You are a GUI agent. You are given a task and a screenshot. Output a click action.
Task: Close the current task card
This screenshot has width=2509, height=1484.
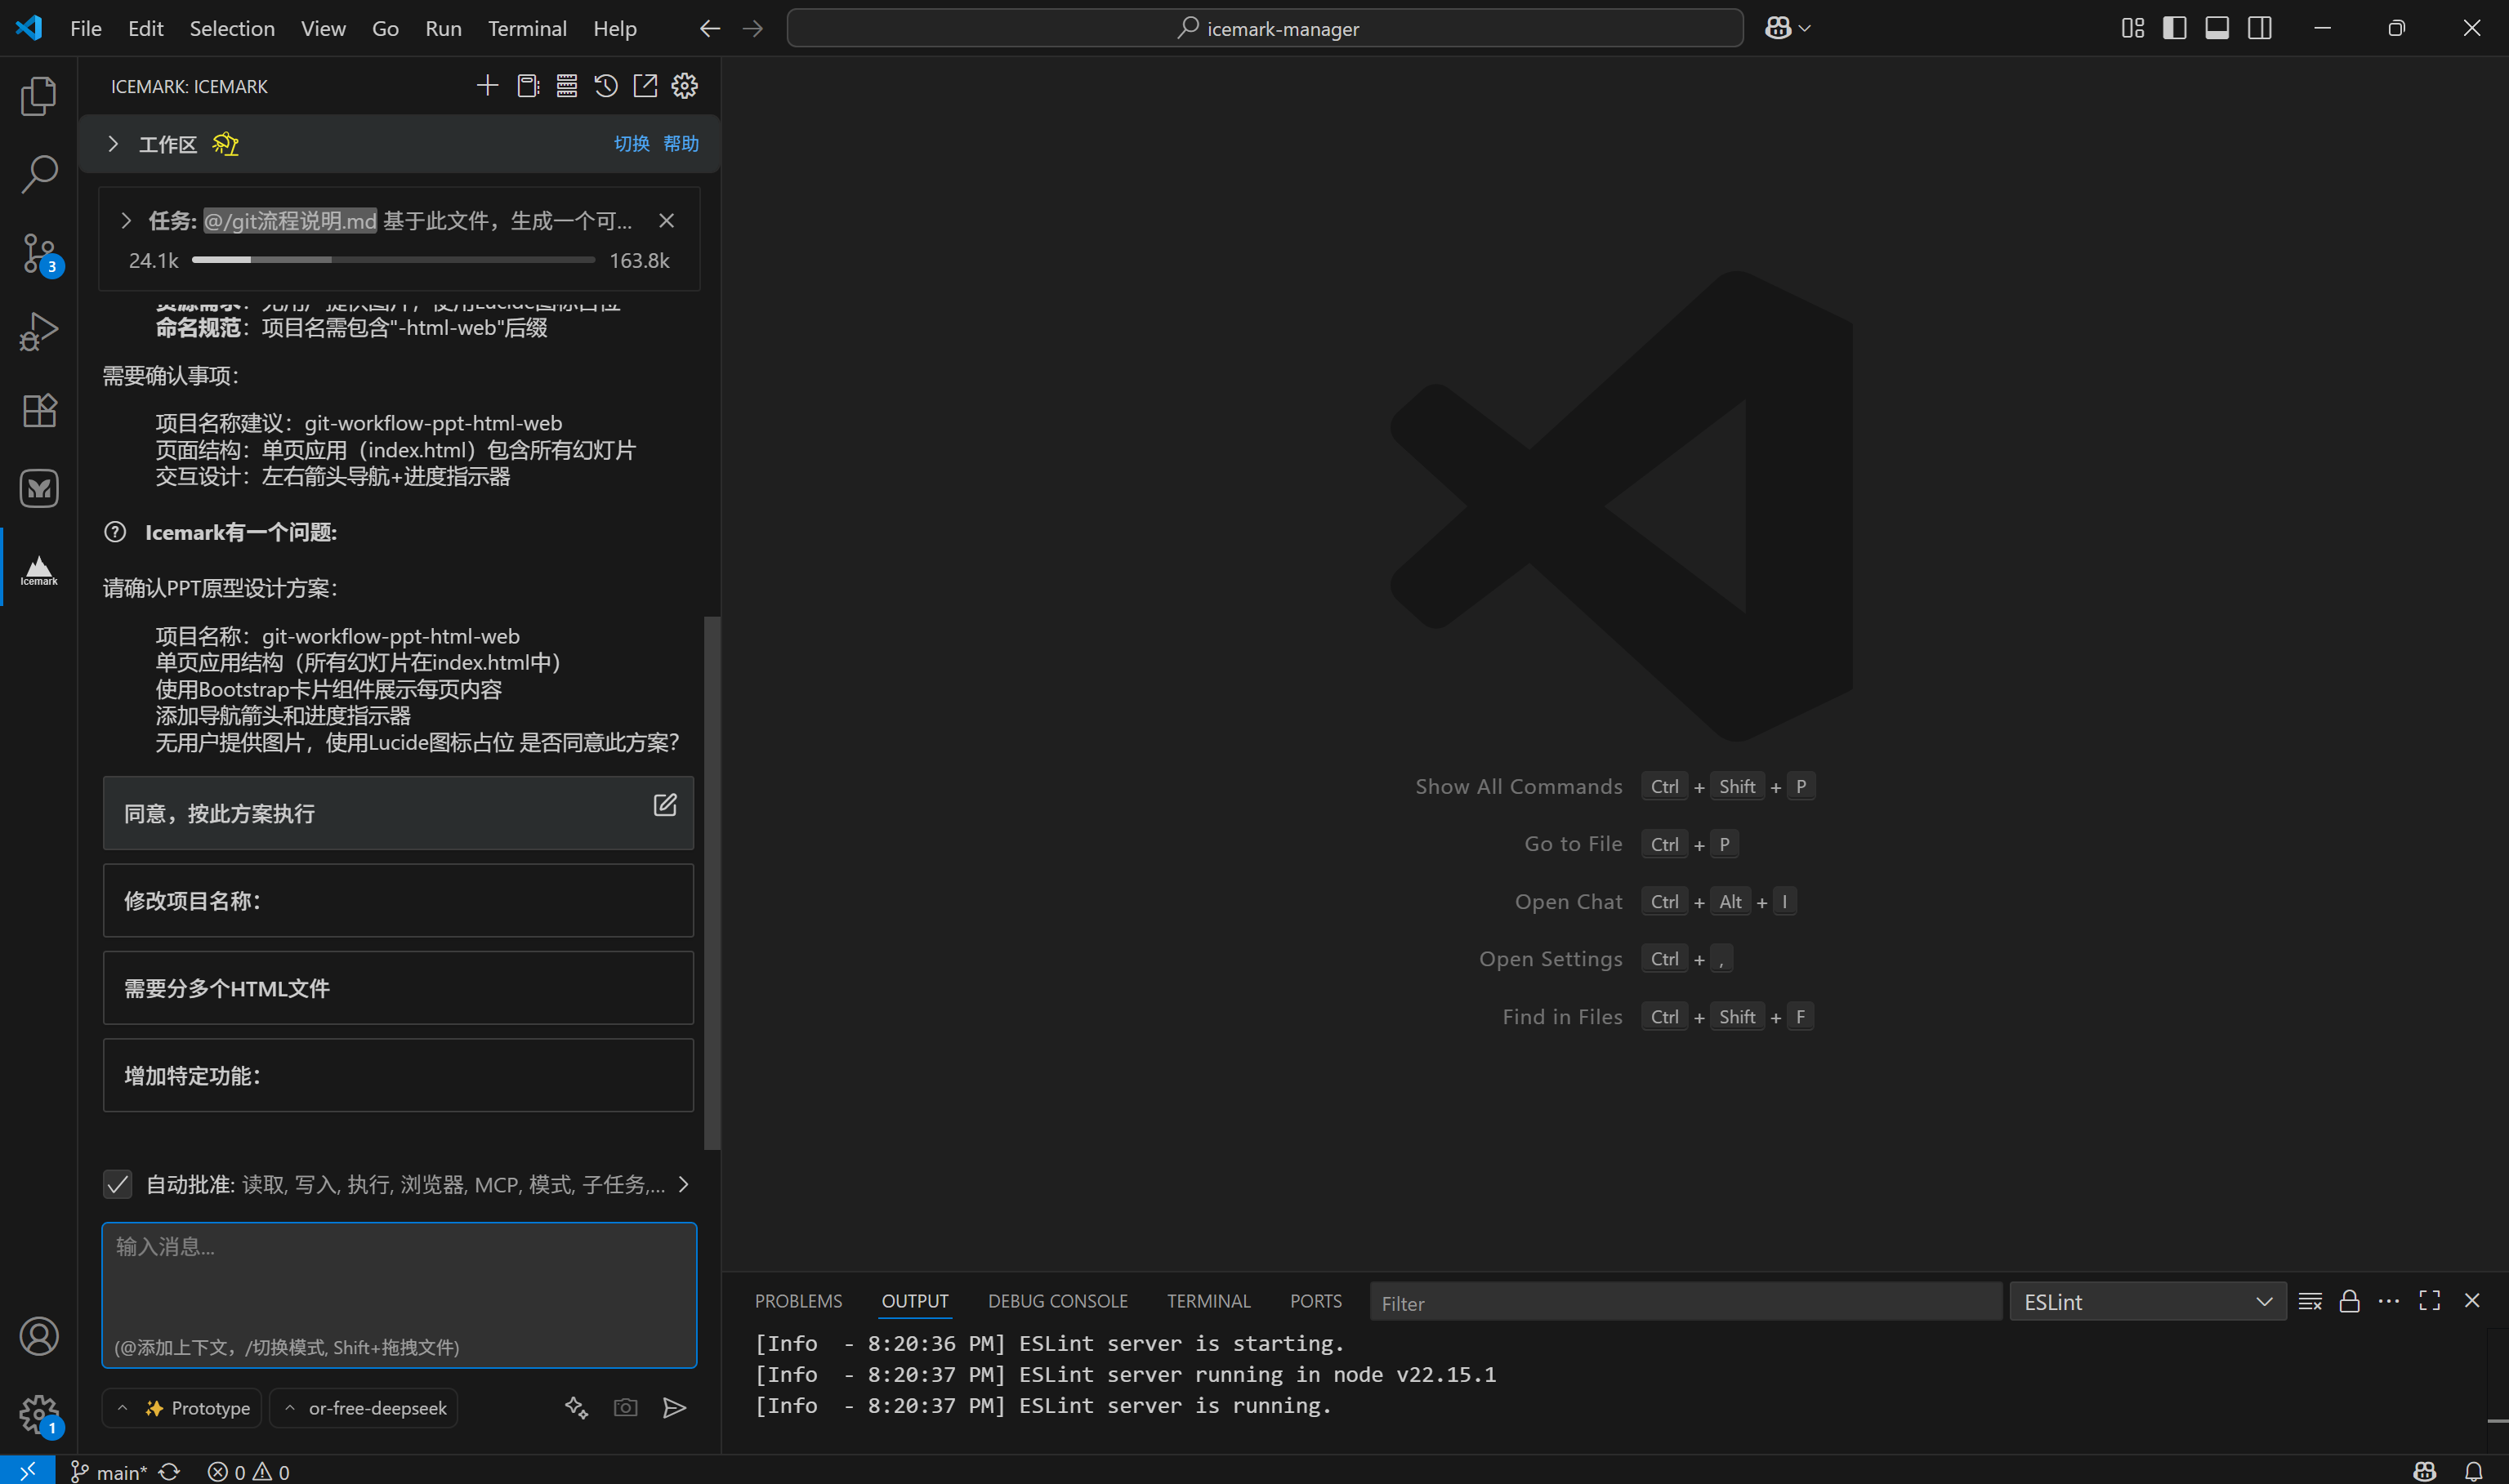point(667,220)
